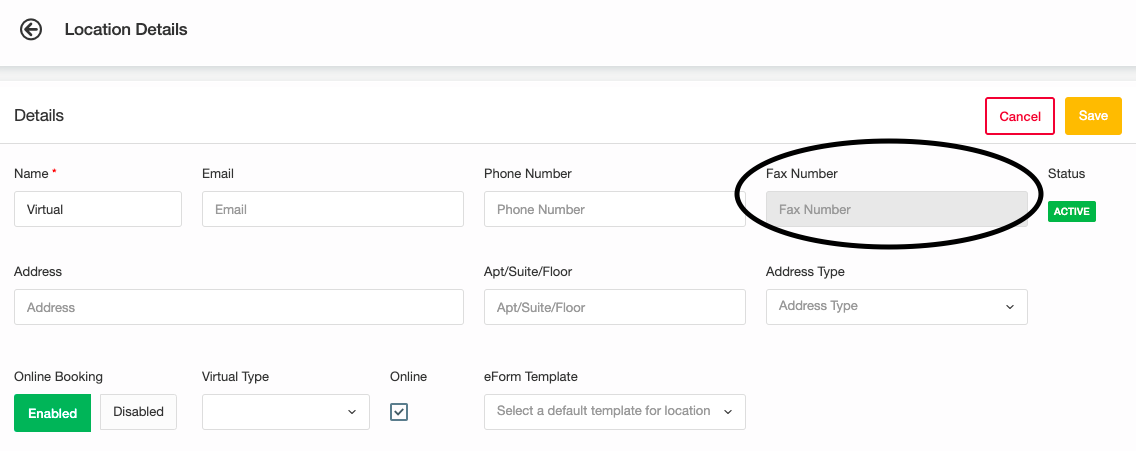Click the Virtual Type chevron arrow

pos(352,412)
